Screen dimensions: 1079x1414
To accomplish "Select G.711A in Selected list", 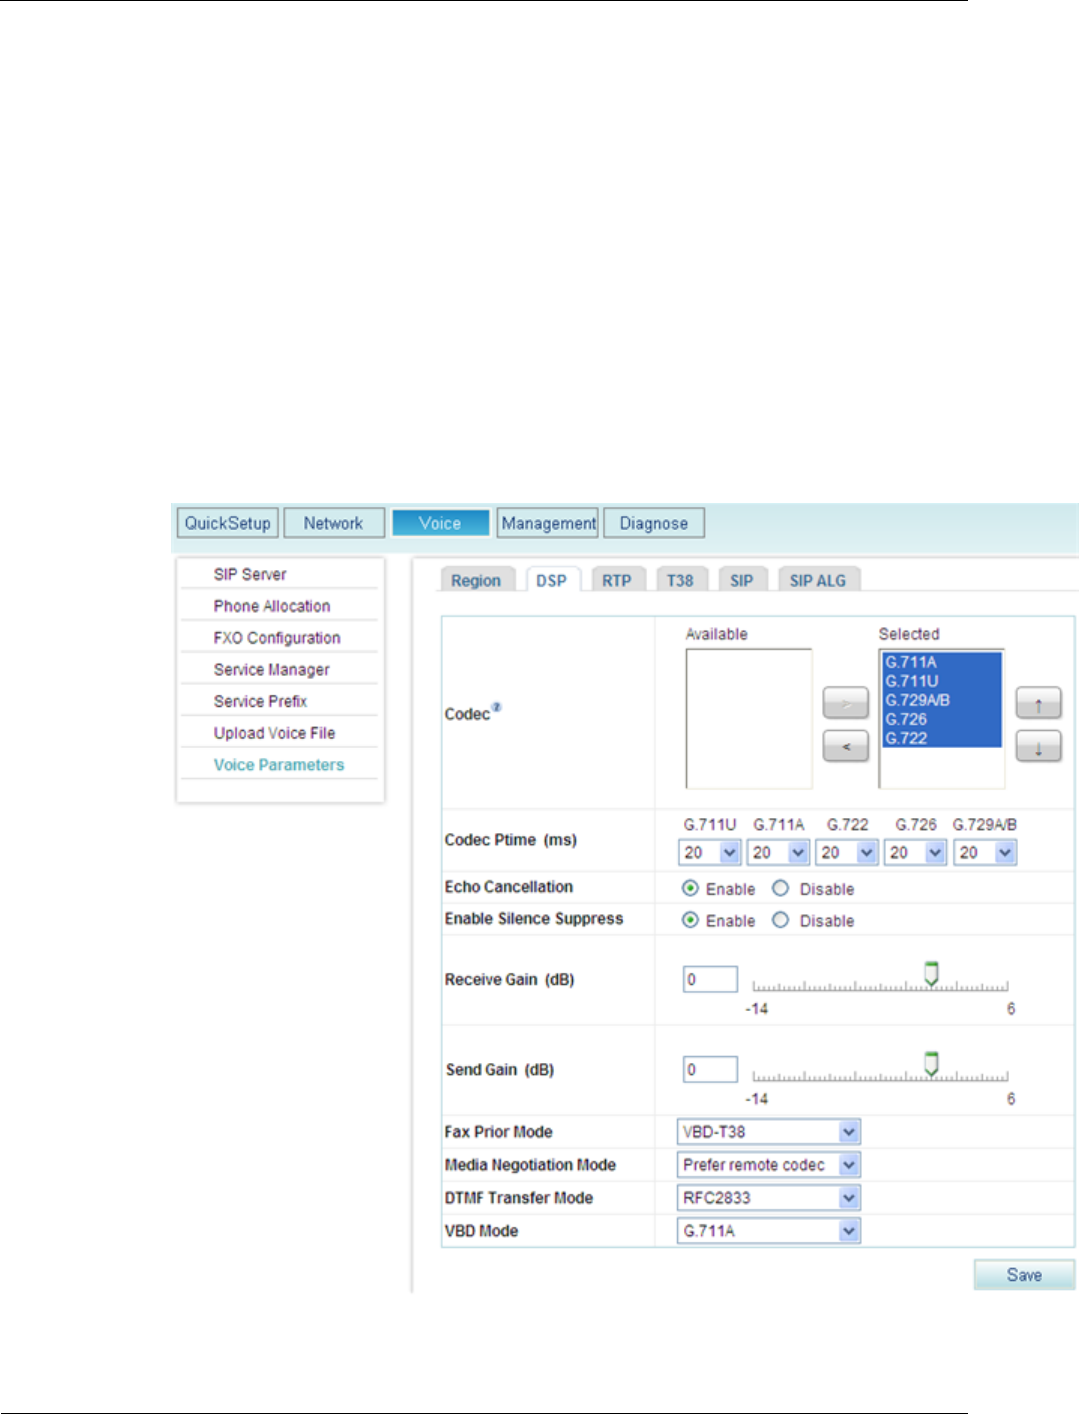I will click(941, 662).
